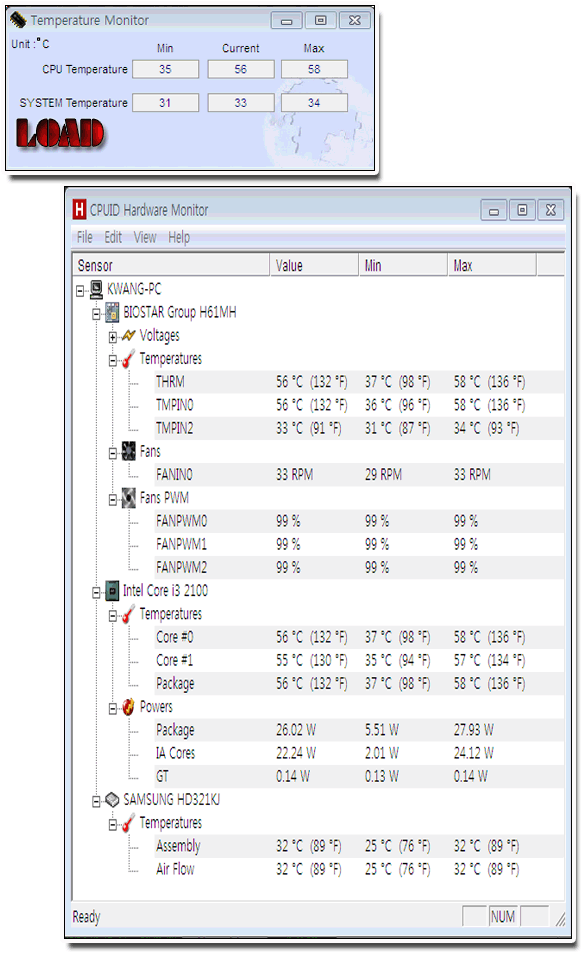Viewport: 582px width, 964px height.
Task: Collapse the KWANG-PC root node
Action: tap(80, 290)
